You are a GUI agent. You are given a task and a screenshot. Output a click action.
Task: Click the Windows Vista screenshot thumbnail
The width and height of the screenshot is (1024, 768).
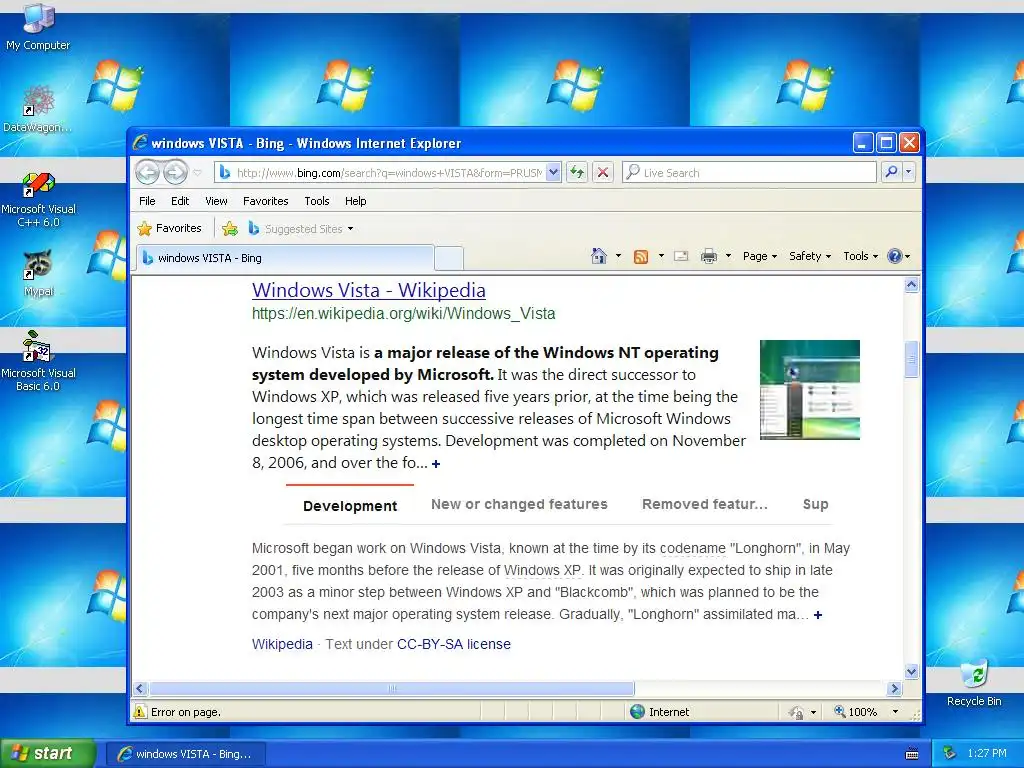pyautogui.click(x=810, y=390)
